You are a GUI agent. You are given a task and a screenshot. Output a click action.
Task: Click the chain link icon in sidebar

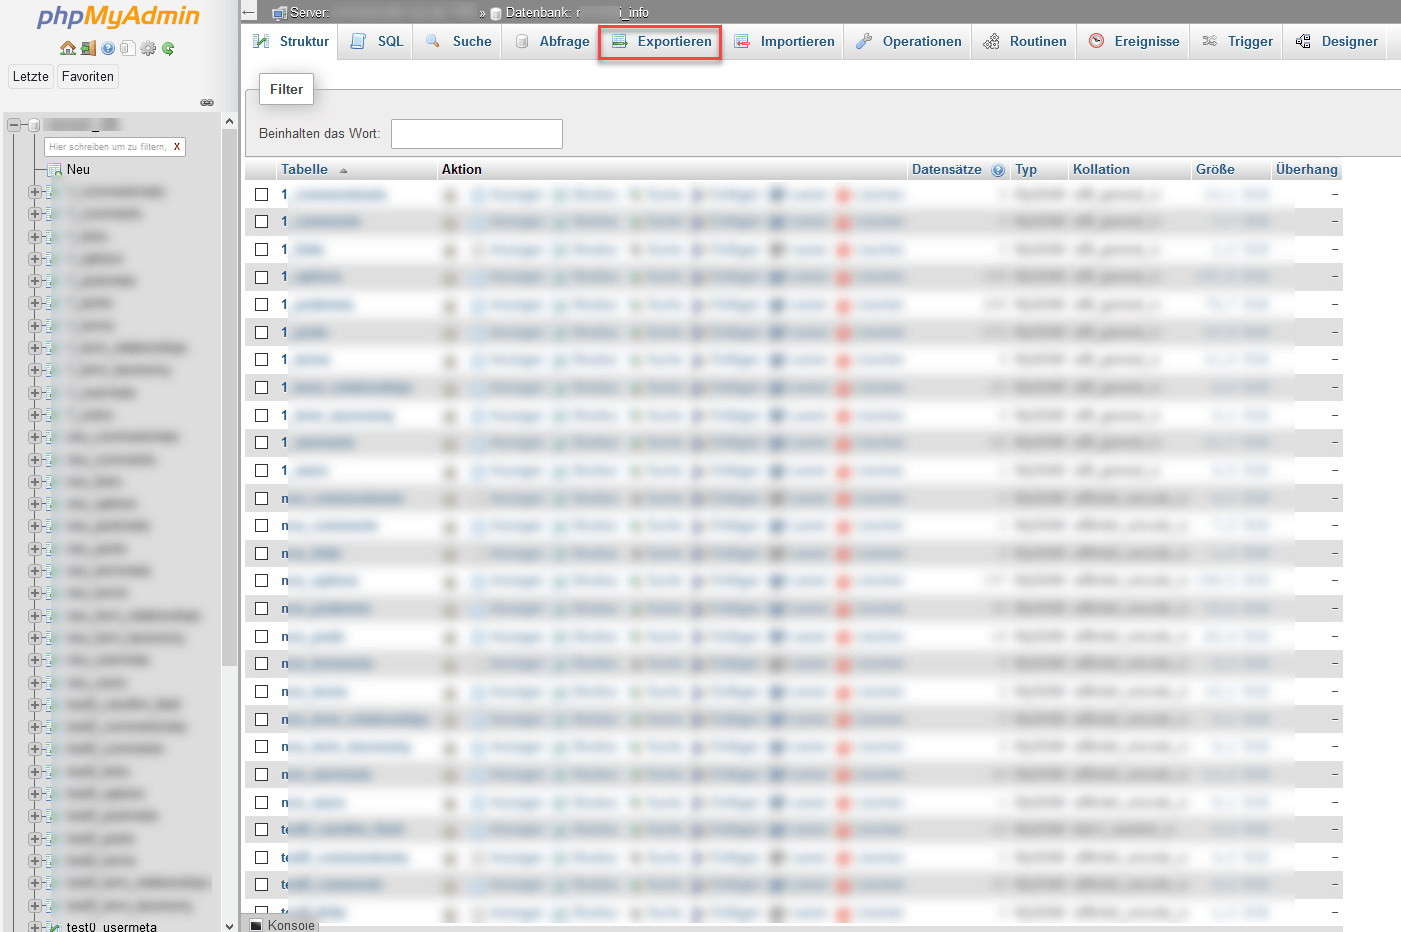tap(207, 102)
